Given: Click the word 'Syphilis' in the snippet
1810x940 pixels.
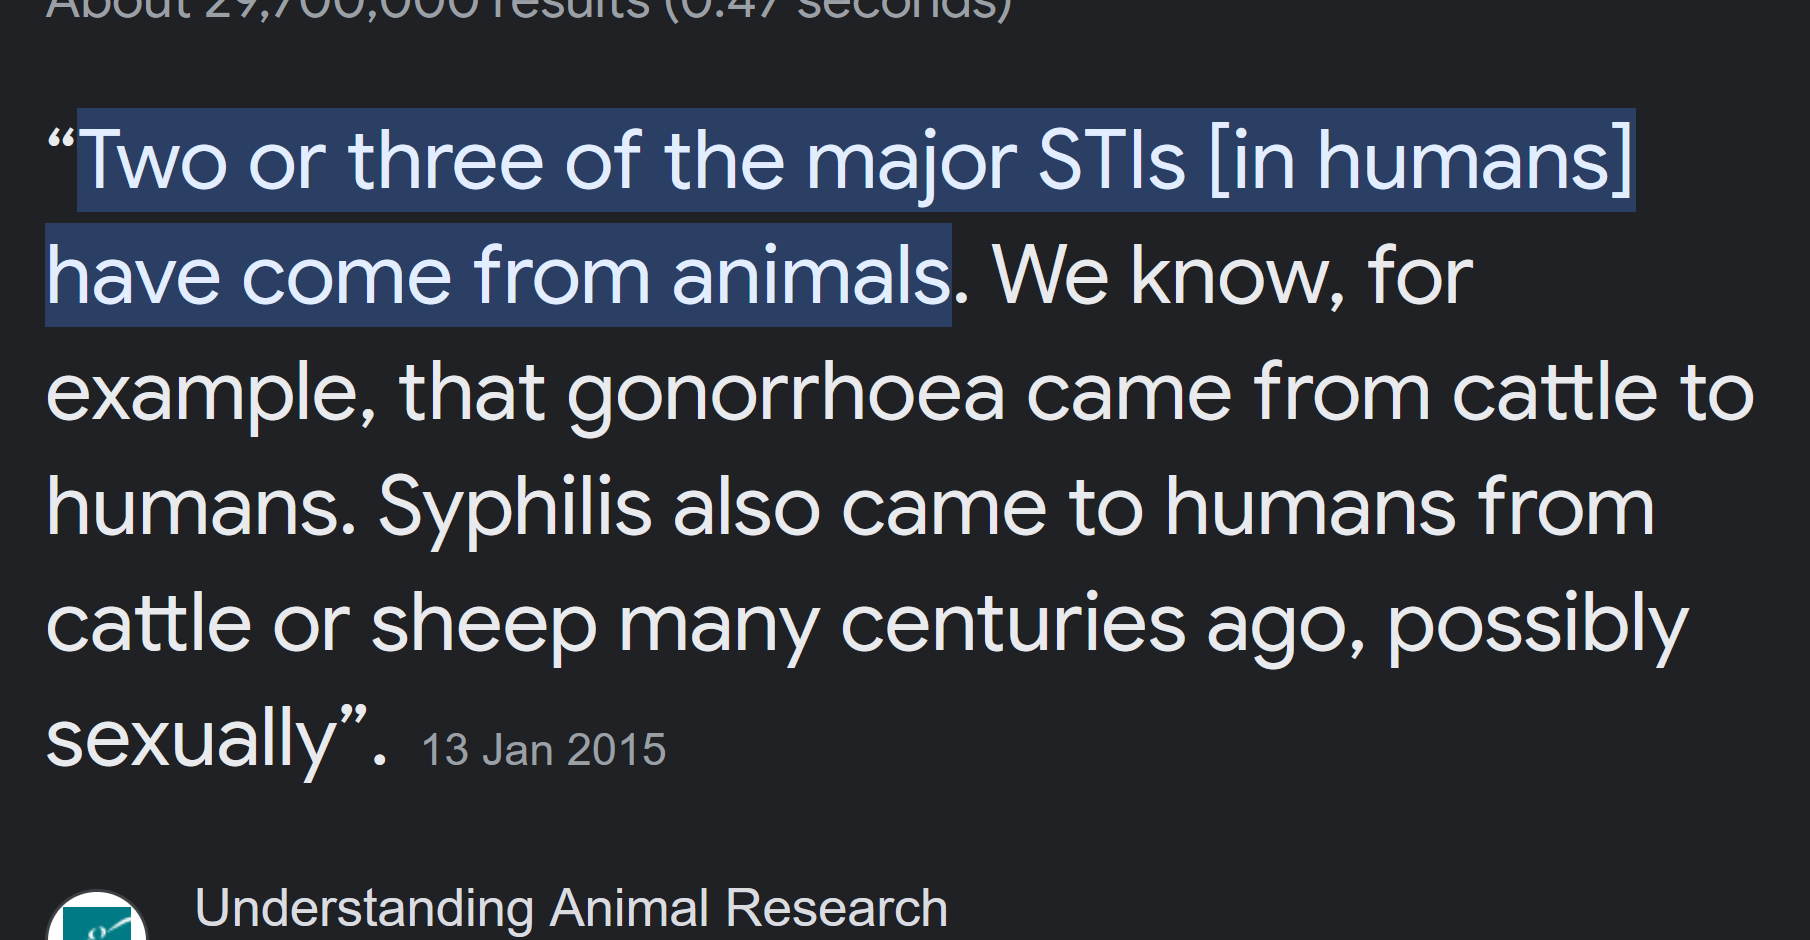Looking at the screenshot, I should click(515, 508).
